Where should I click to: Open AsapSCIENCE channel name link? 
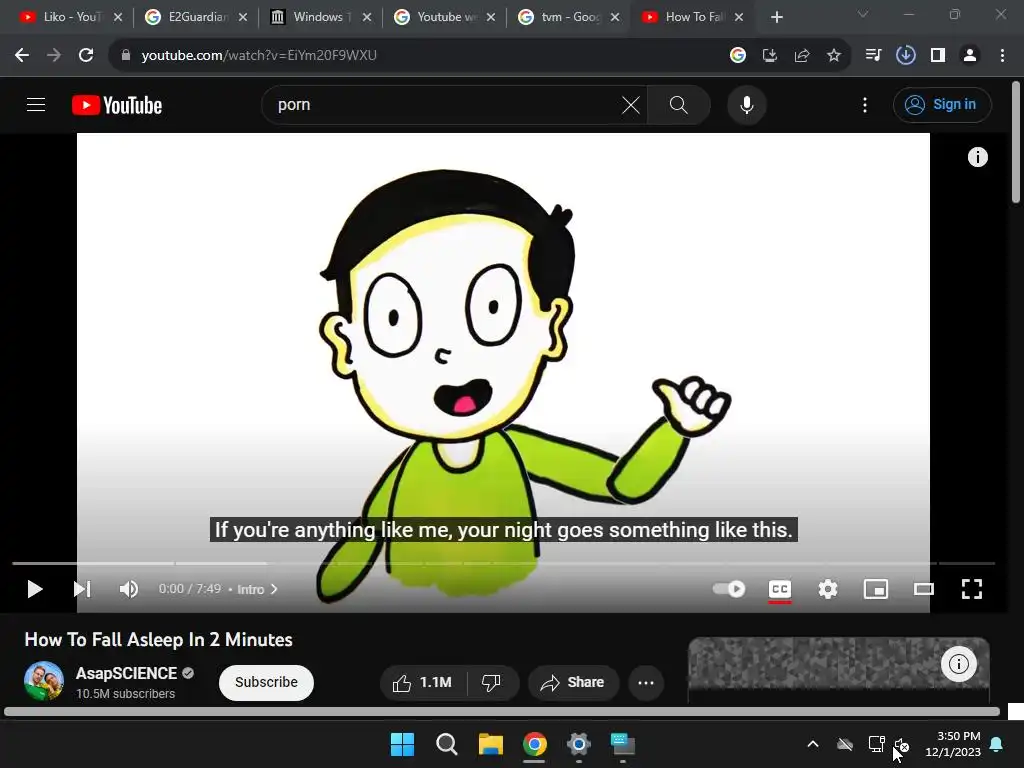pyautogui.click(x=126, y=673)
